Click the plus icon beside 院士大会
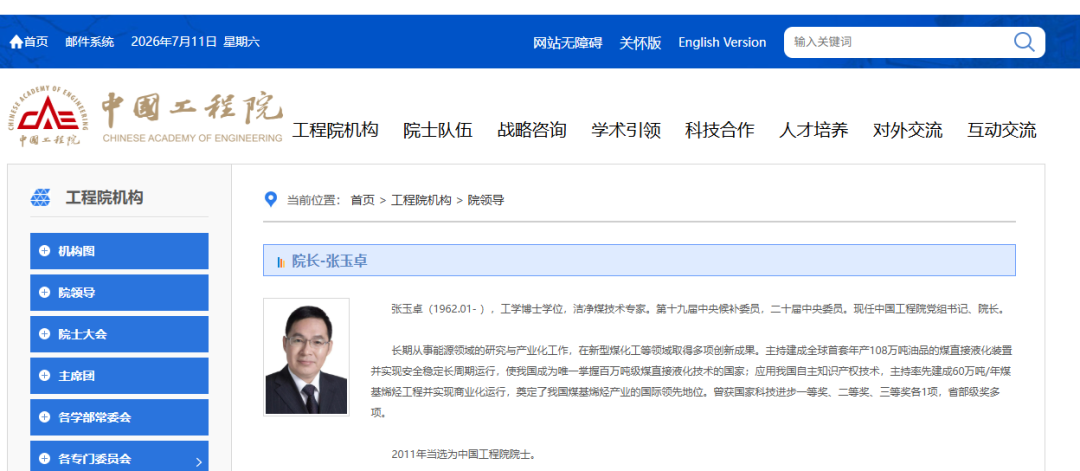Viewport: 1080px width, 471px height. tap(45, 334)
